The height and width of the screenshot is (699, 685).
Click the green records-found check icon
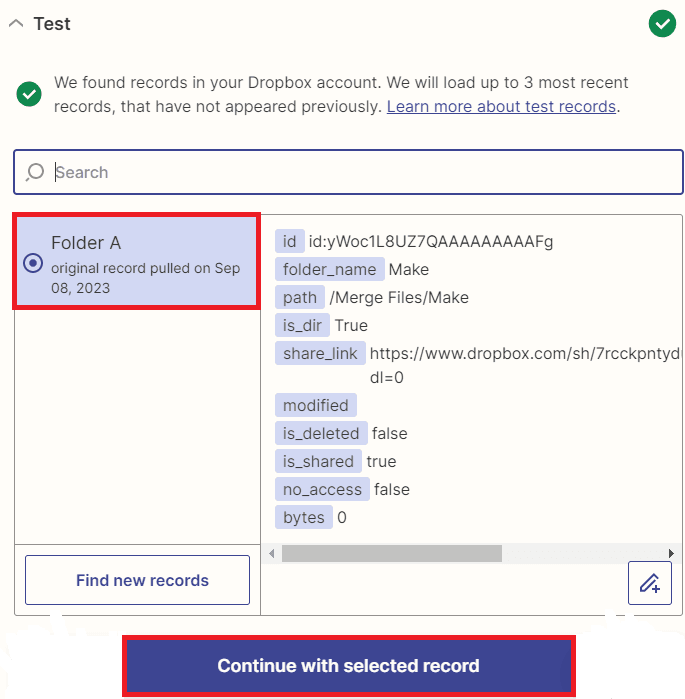[x=29, y=94]
